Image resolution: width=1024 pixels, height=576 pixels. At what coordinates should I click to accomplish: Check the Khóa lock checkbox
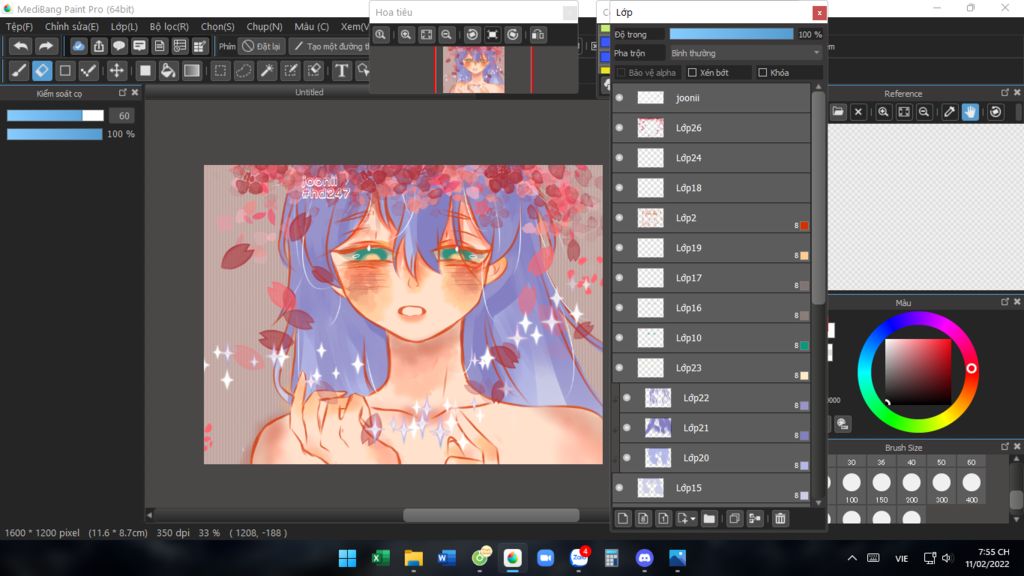tap(763, 73)
